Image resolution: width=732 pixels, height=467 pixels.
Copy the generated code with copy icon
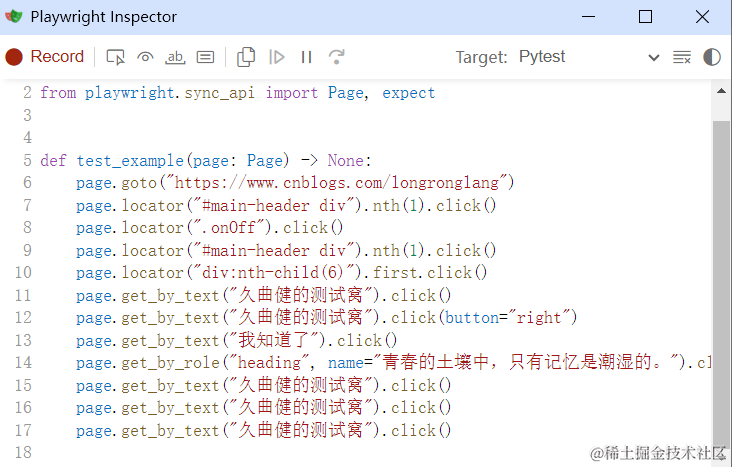click(246, 57)
